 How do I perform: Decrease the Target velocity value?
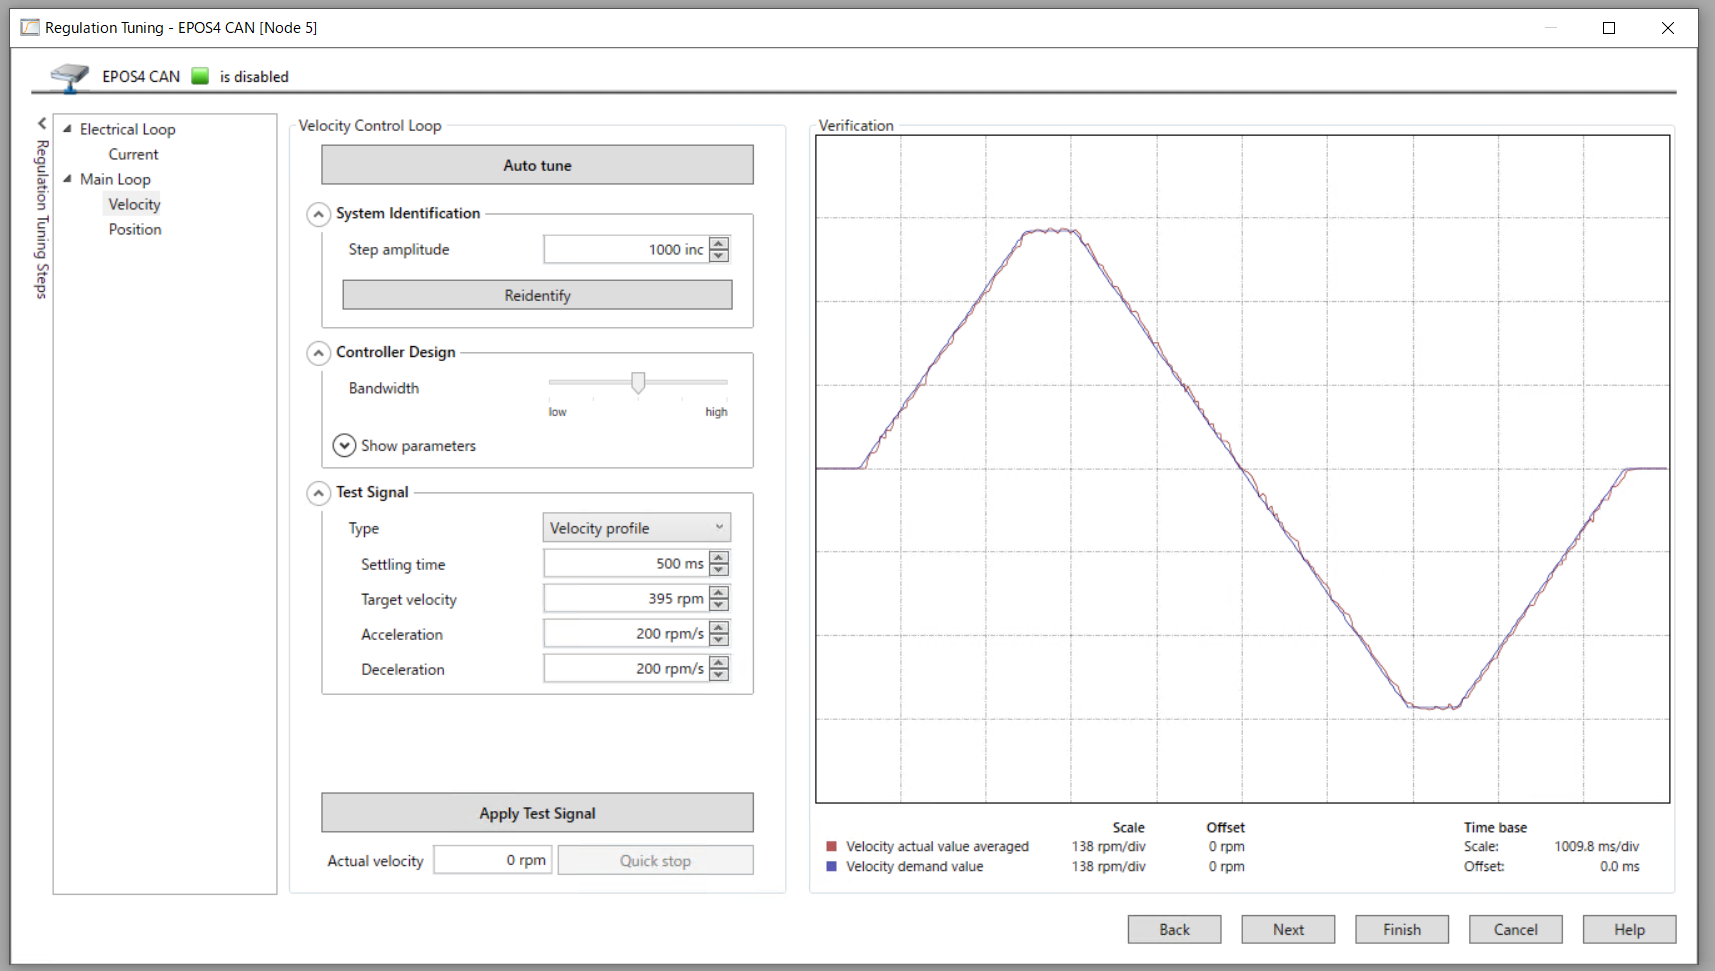719,605
